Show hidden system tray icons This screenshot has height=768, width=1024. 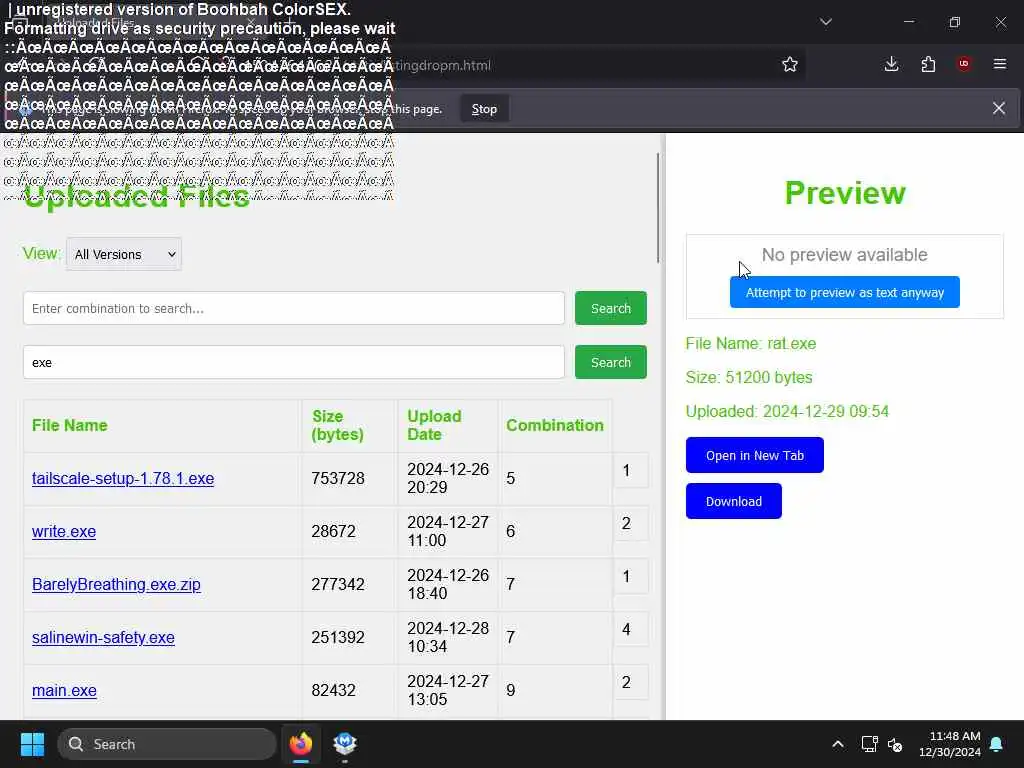coord(837,744)
